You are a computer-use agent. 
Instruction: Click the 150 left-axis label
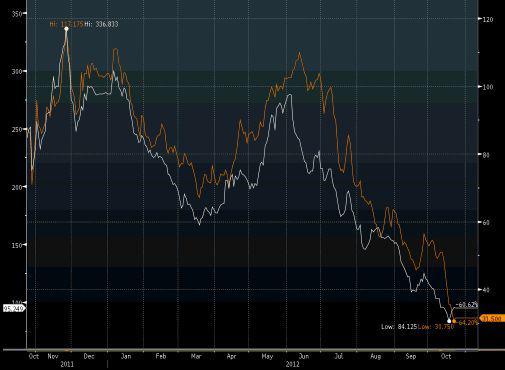click(x=17, y=245)
